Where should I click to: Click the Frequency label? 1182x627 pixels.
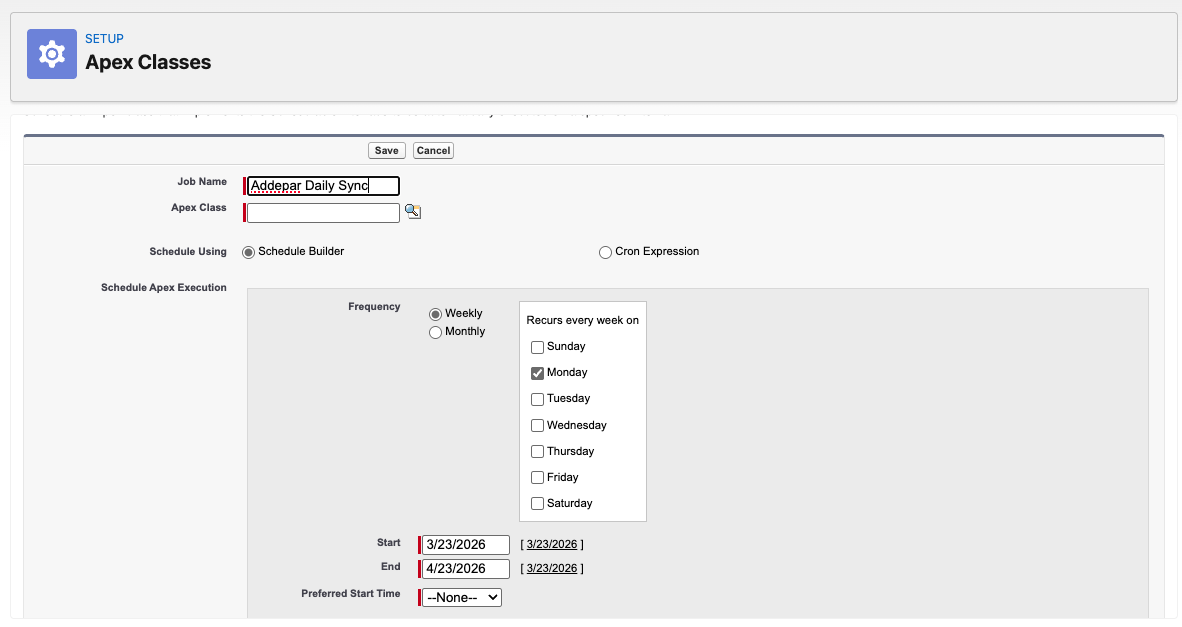[374, 306]
